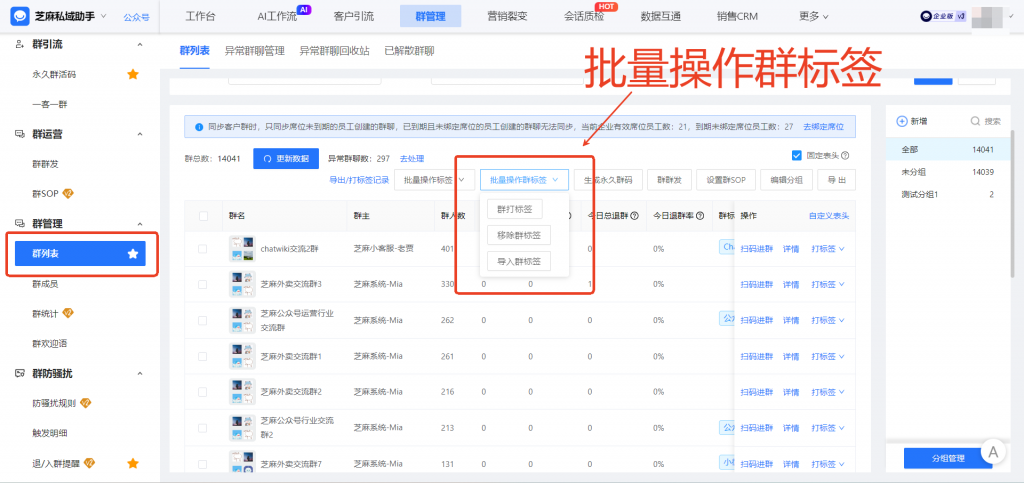
Task: Click the group avatar of chatwiki交流2群
Action: pyautogui.click(x=242, y=249)
